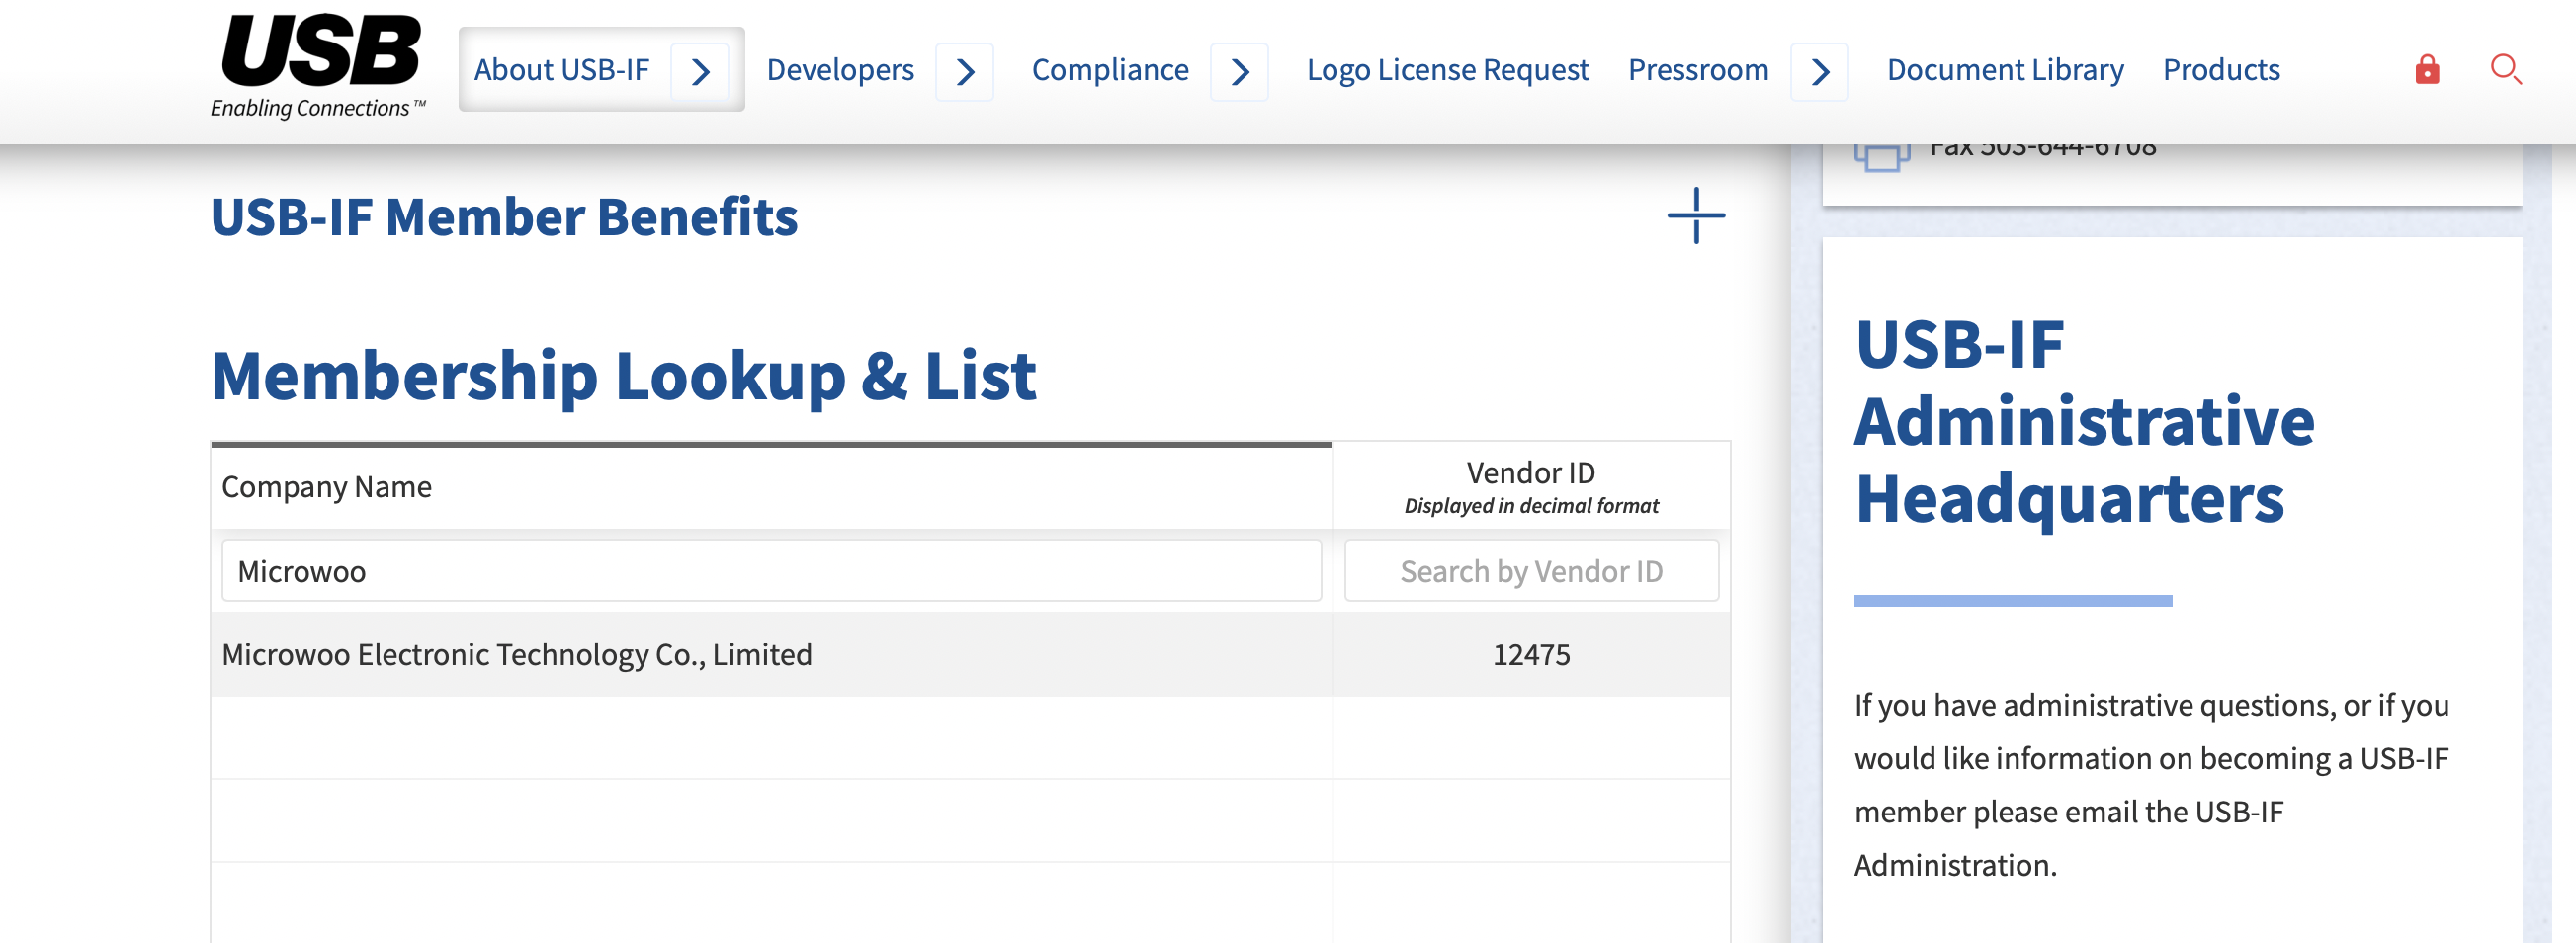Navigate to Document Library
Screen dimensions: 2576x943
pos(2004,70)
